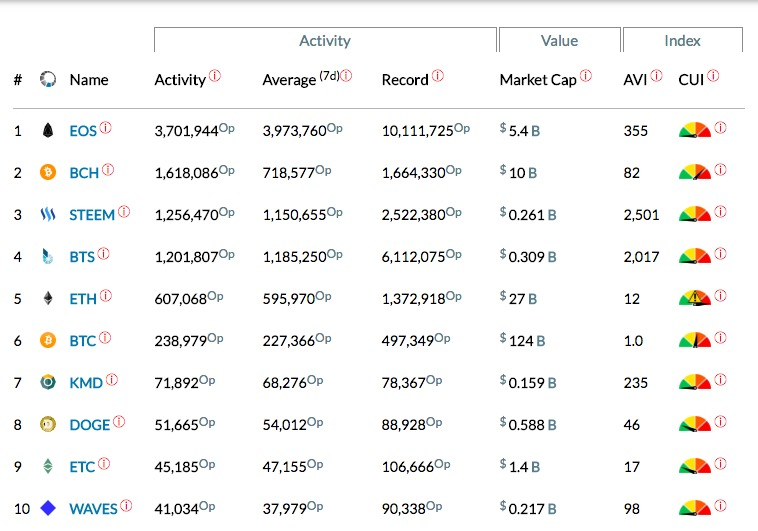This screenshot has width=758, height=531.
Task: Open info icon next to Market Cap header
Action: coord(585,76)
